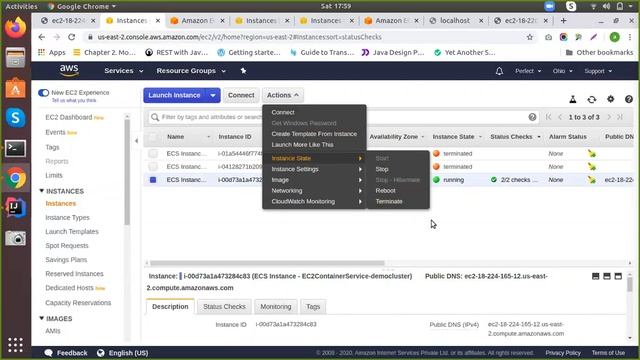
Task: Go back using Chrome back arrow
Action: coord(42,37)
